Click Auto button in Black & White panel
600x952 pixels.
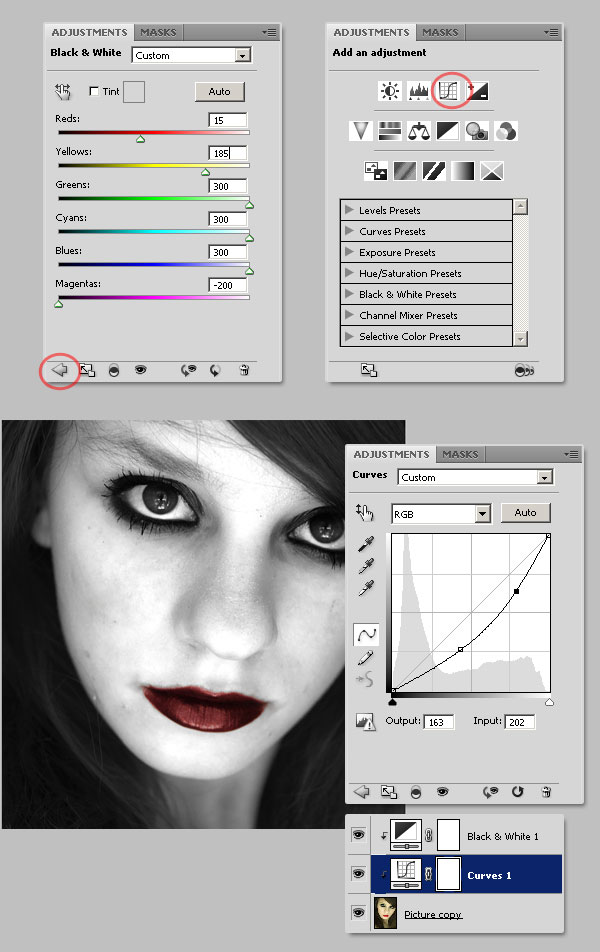click(x=220, y=92)
